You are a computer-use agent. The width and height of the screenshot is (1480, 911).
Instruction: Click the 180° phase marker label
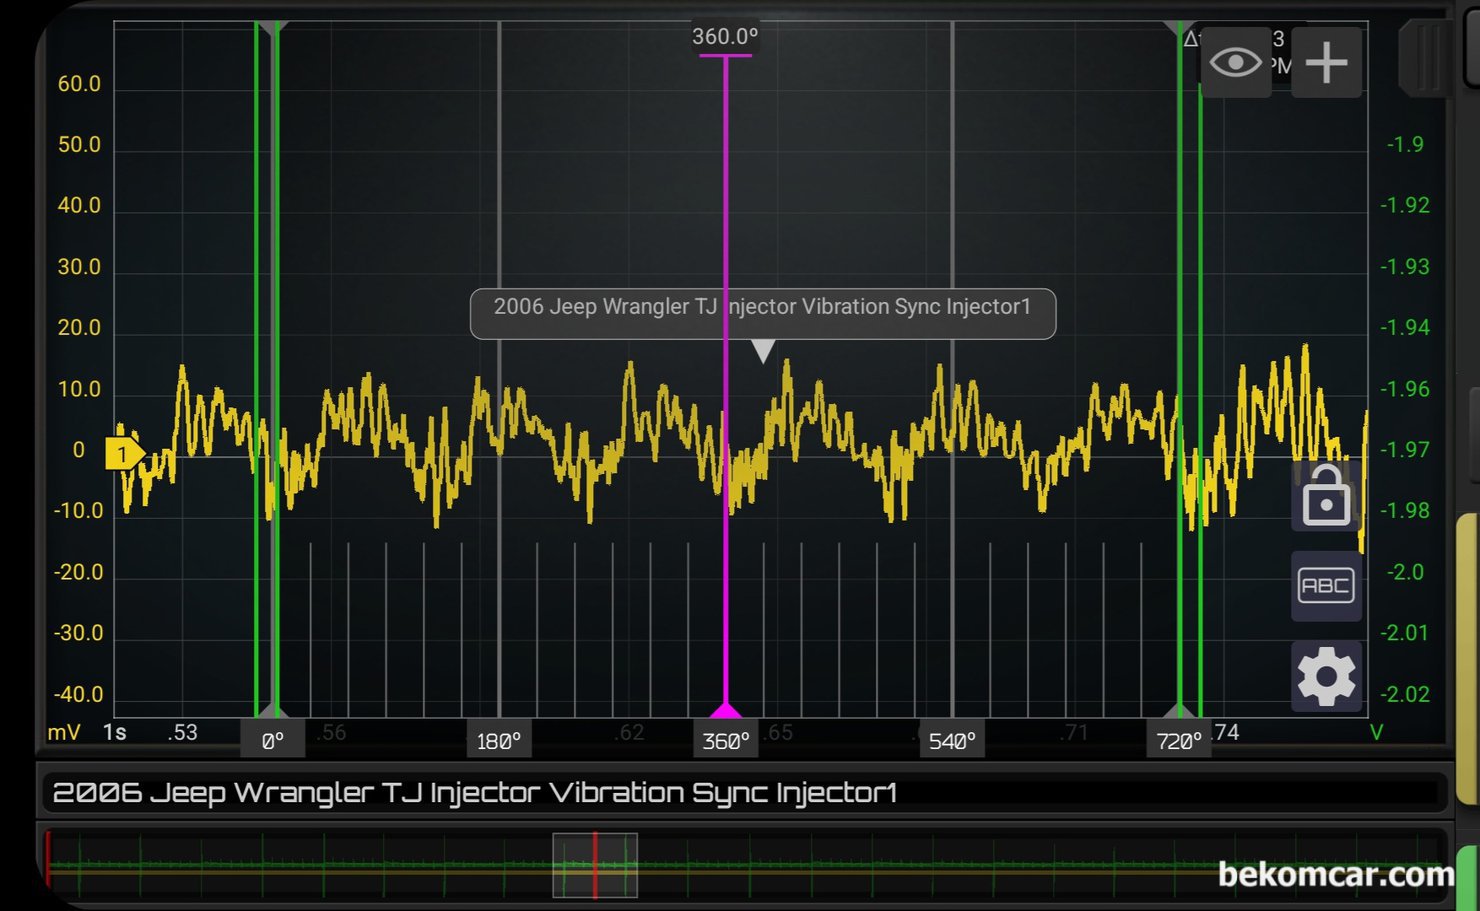pyautogui.click(x=498, y=741)
